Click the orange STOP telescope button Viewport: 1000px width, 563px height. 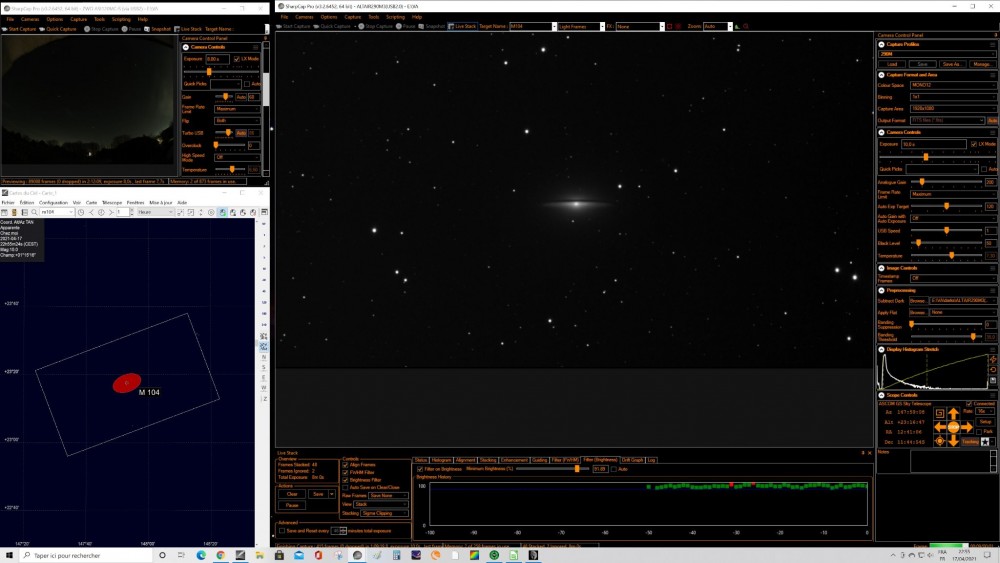click(x=953, y=427)
